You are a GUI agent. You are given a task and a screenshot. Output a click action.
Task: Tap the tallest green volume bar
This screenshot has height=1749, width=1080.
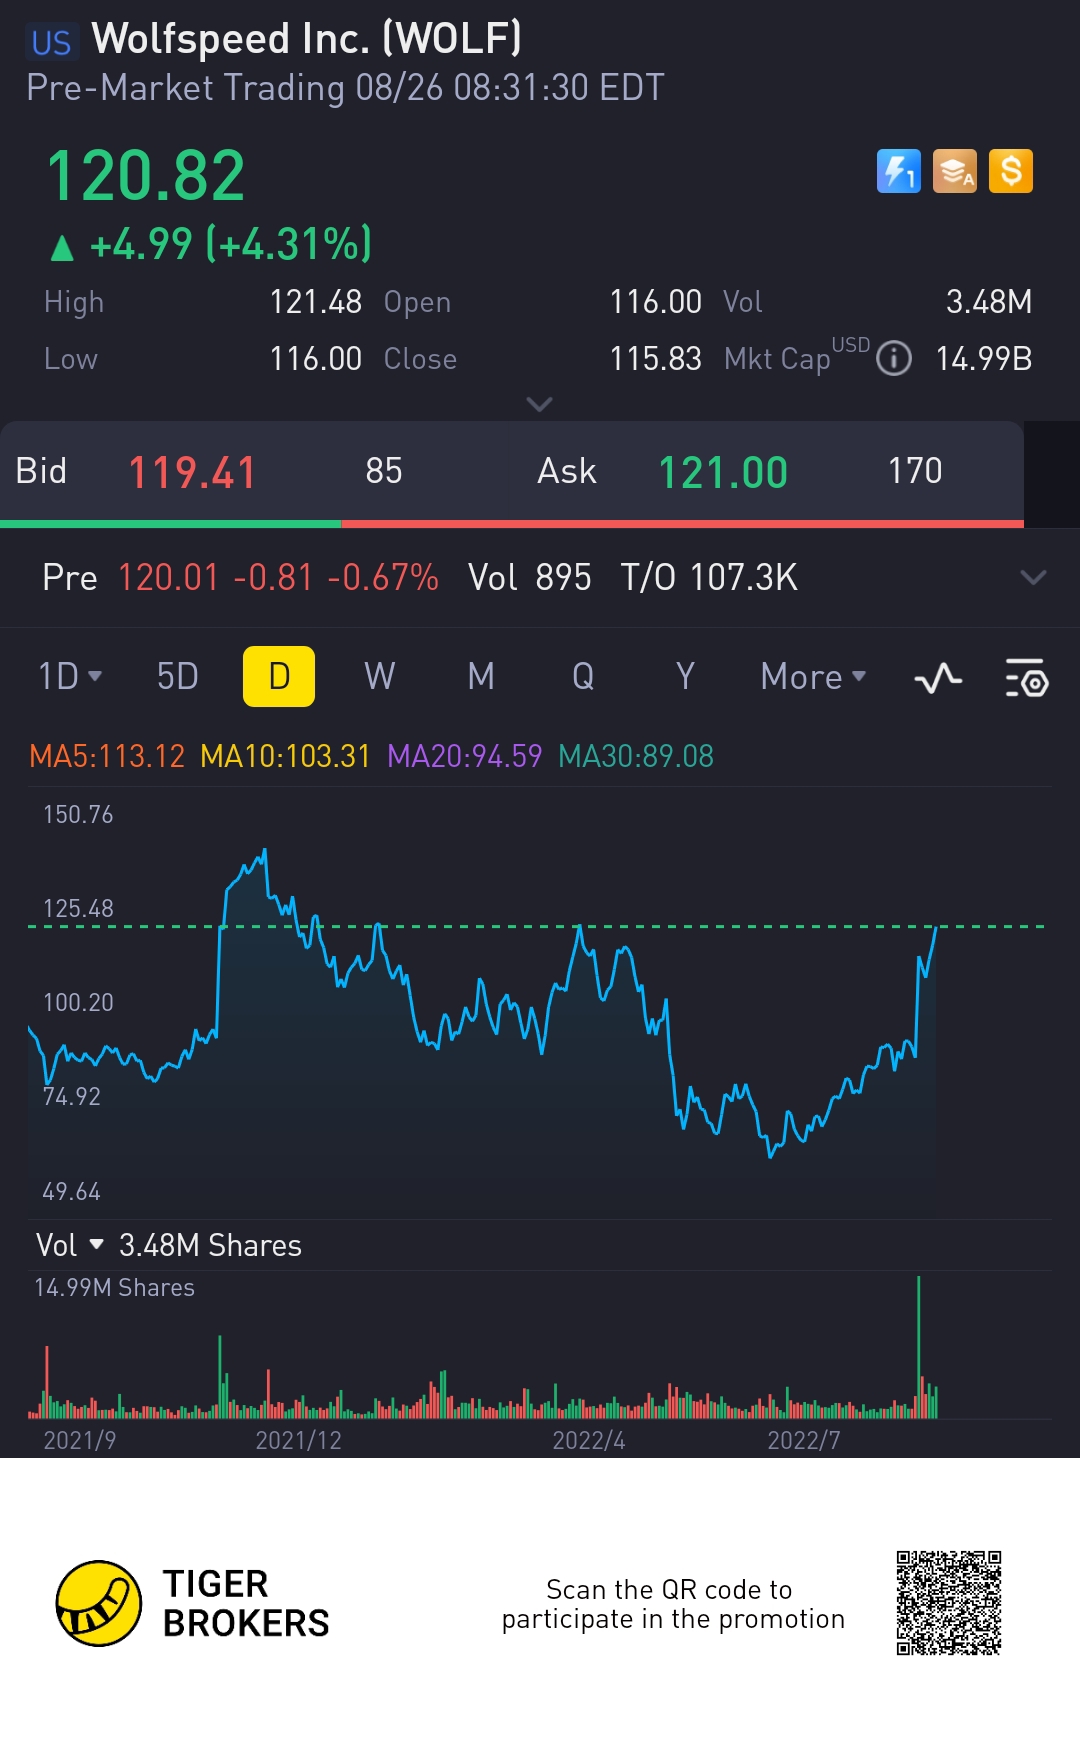tap(918, 1346)
